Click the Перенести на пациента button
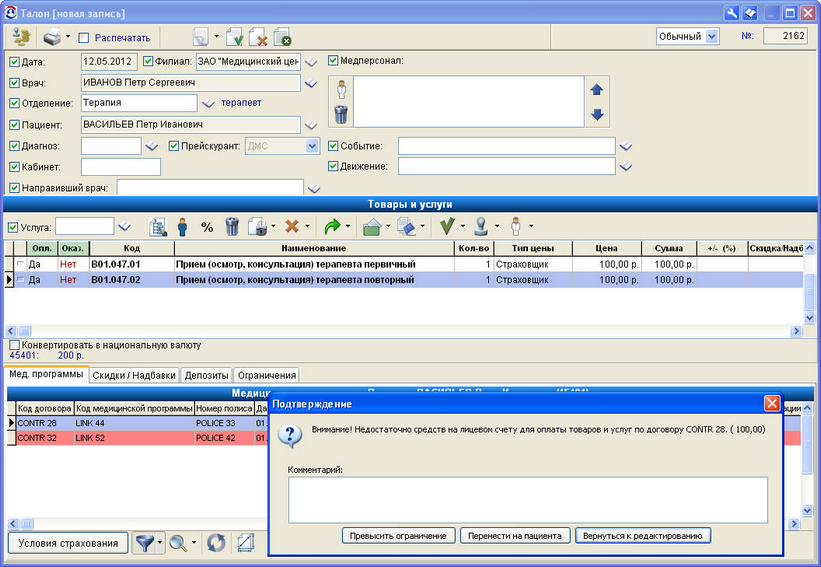This screenshot has width=821, height=567. (515, 536)
